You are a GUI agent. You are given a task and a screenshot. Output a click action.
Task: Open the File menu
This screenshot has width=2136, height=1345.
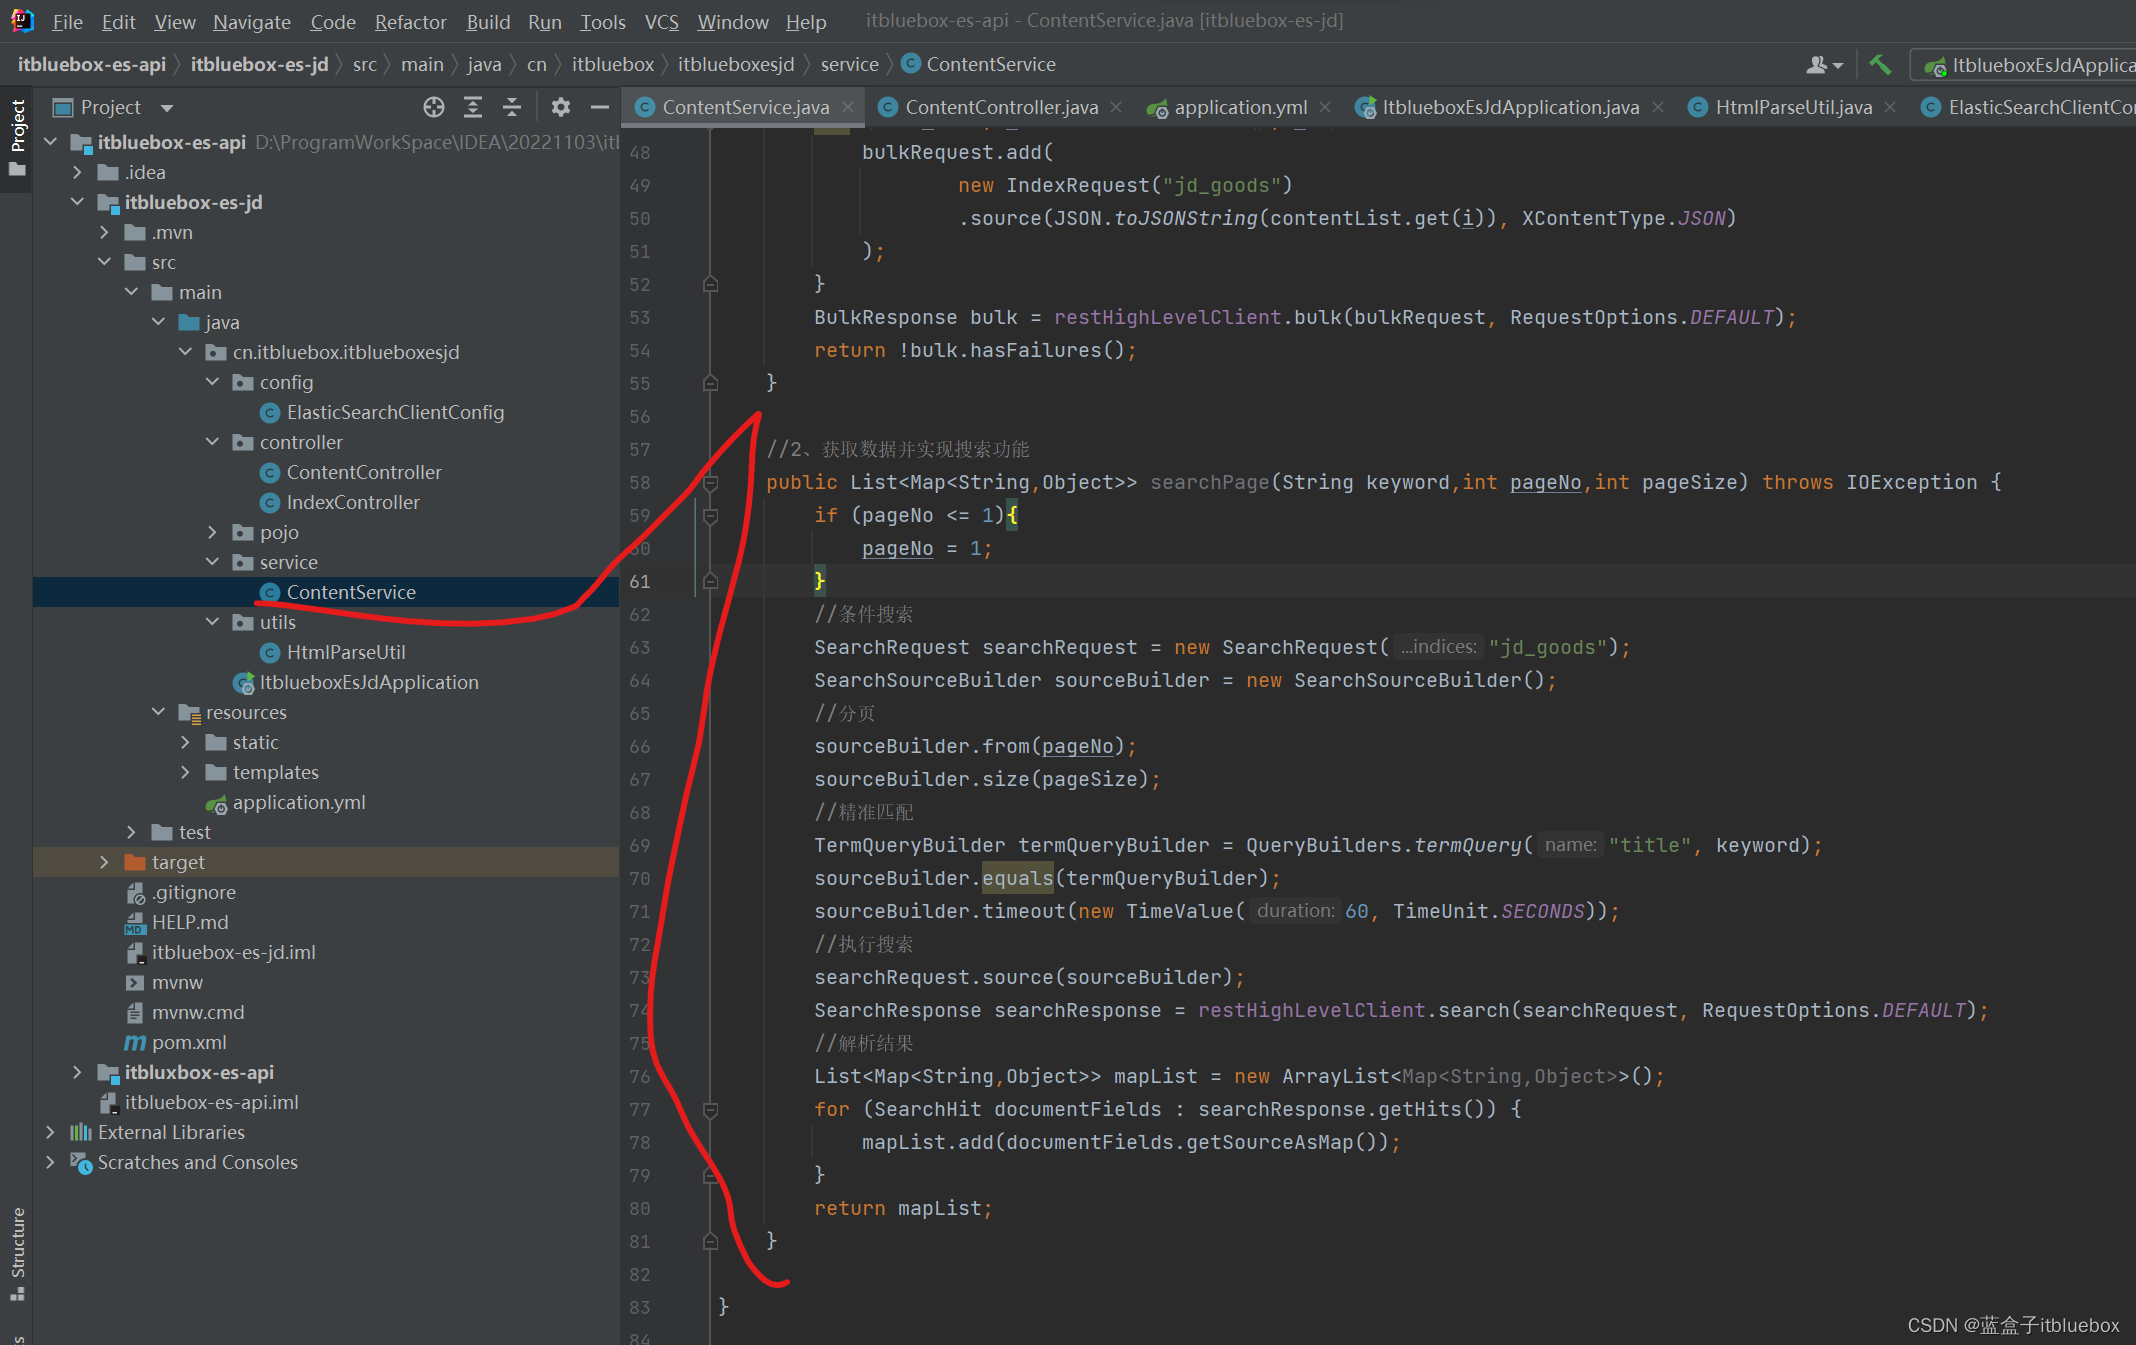pyautogui.click(x=67, y=22)
